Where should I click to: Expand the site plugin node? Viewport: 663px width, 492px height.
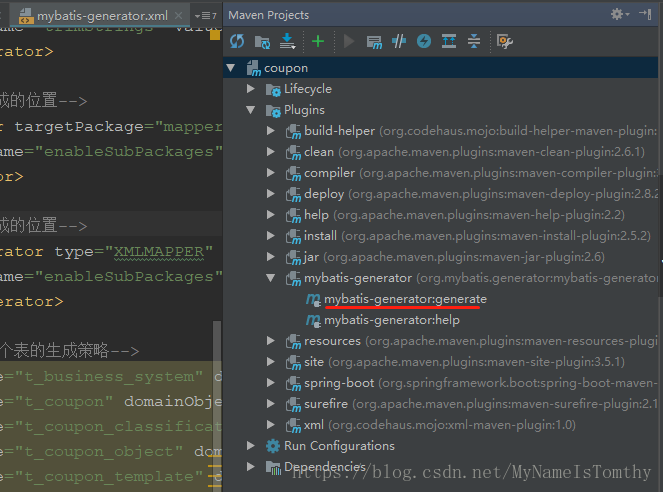(x=271, y=361)
